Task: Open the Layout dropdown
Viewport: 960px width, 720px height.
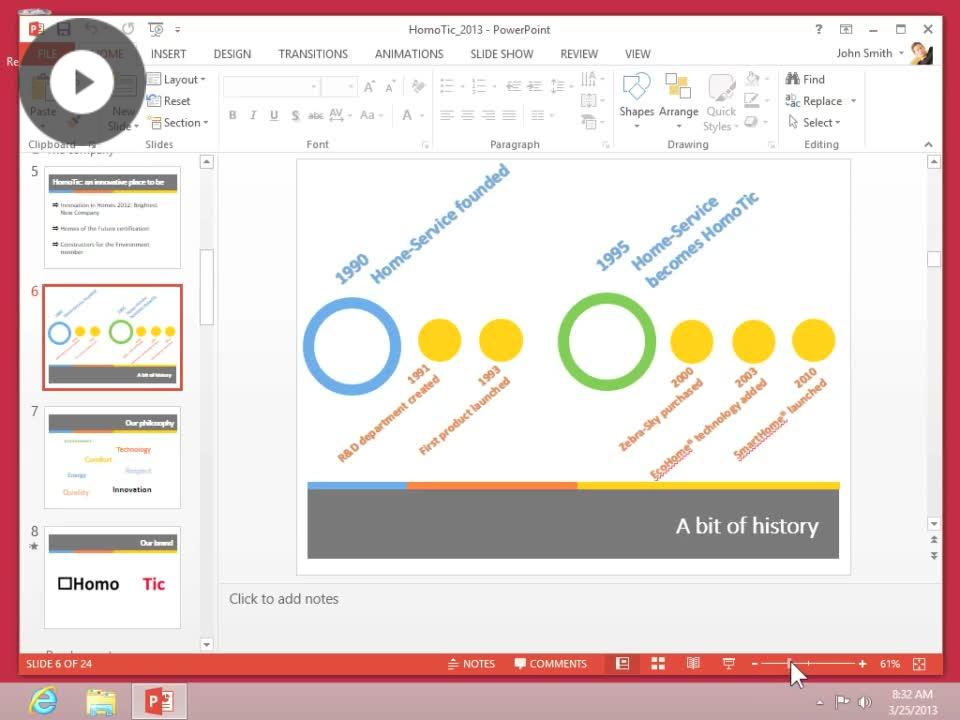Action: (x=177, y=79)
